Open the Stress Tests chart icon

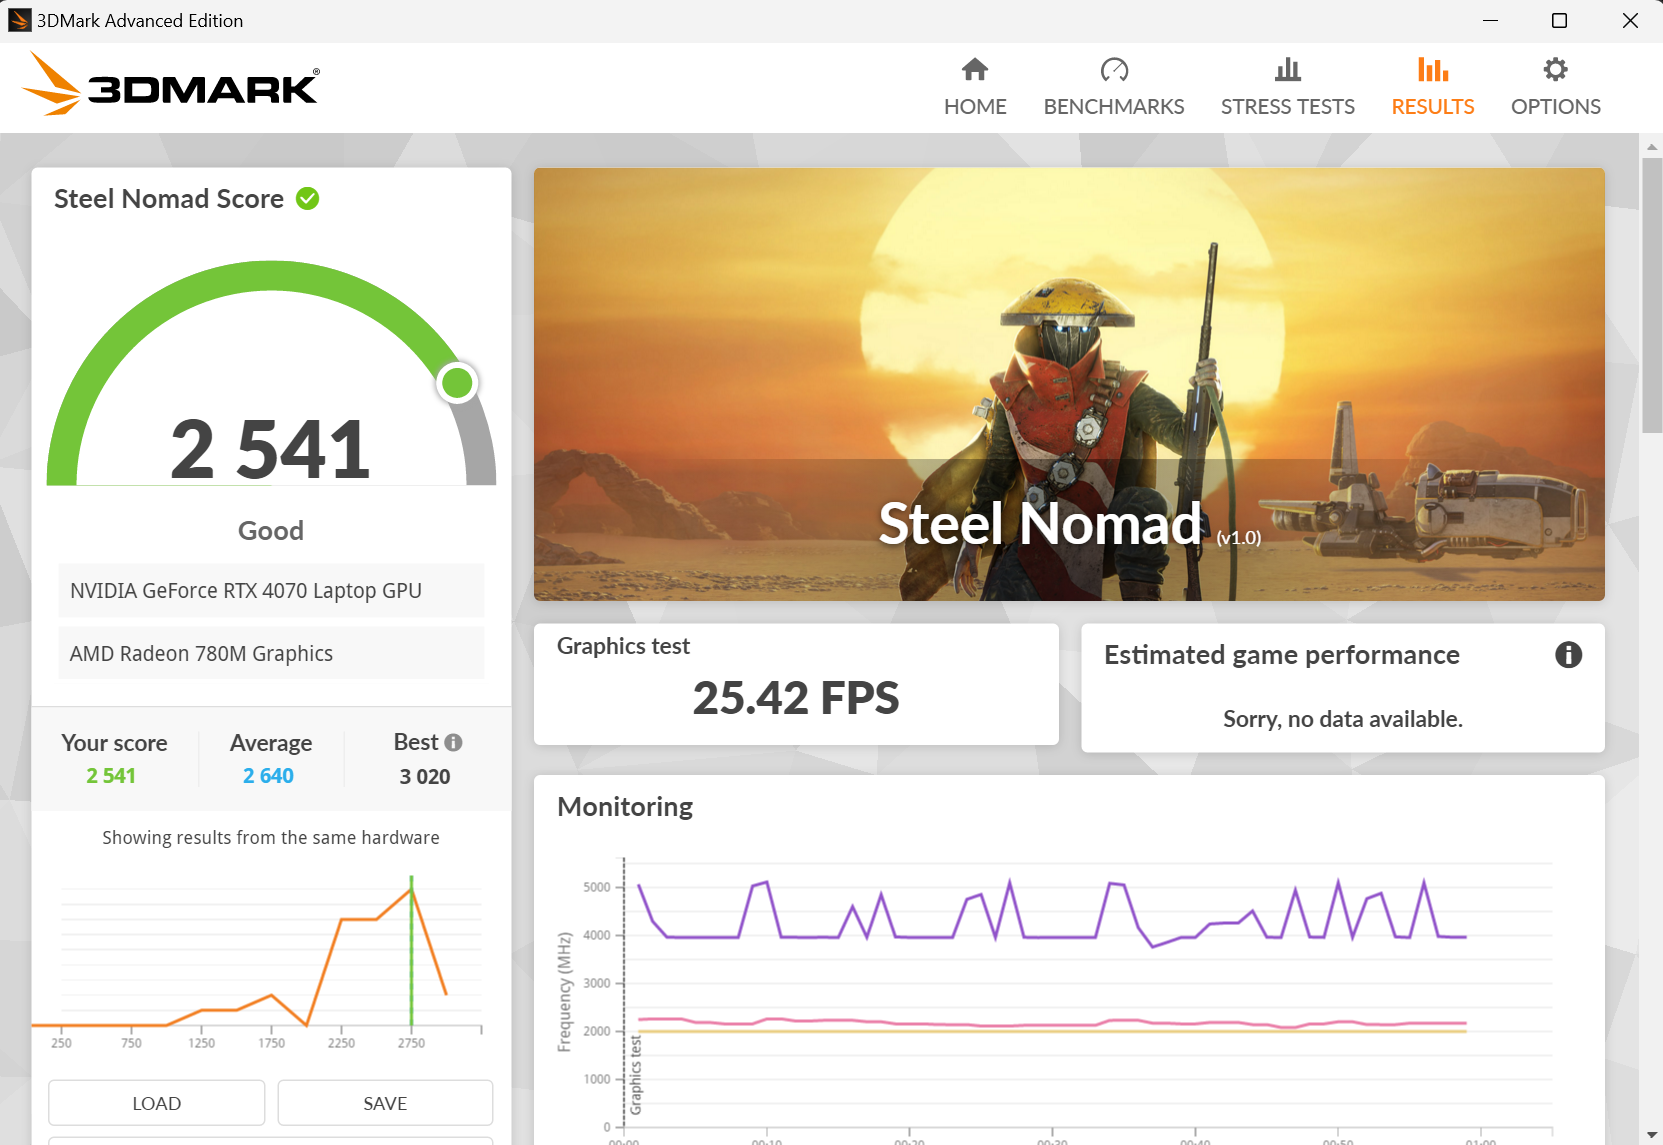(1288, 69)
